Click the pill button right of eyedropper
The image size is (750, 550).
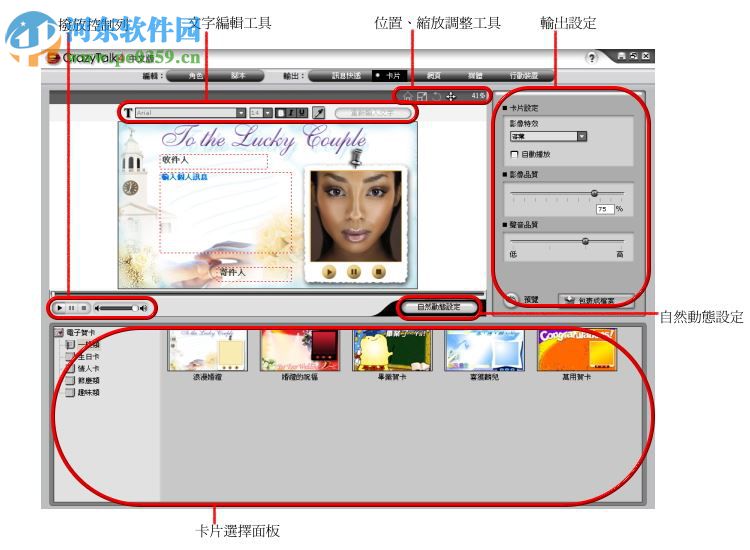373,113
